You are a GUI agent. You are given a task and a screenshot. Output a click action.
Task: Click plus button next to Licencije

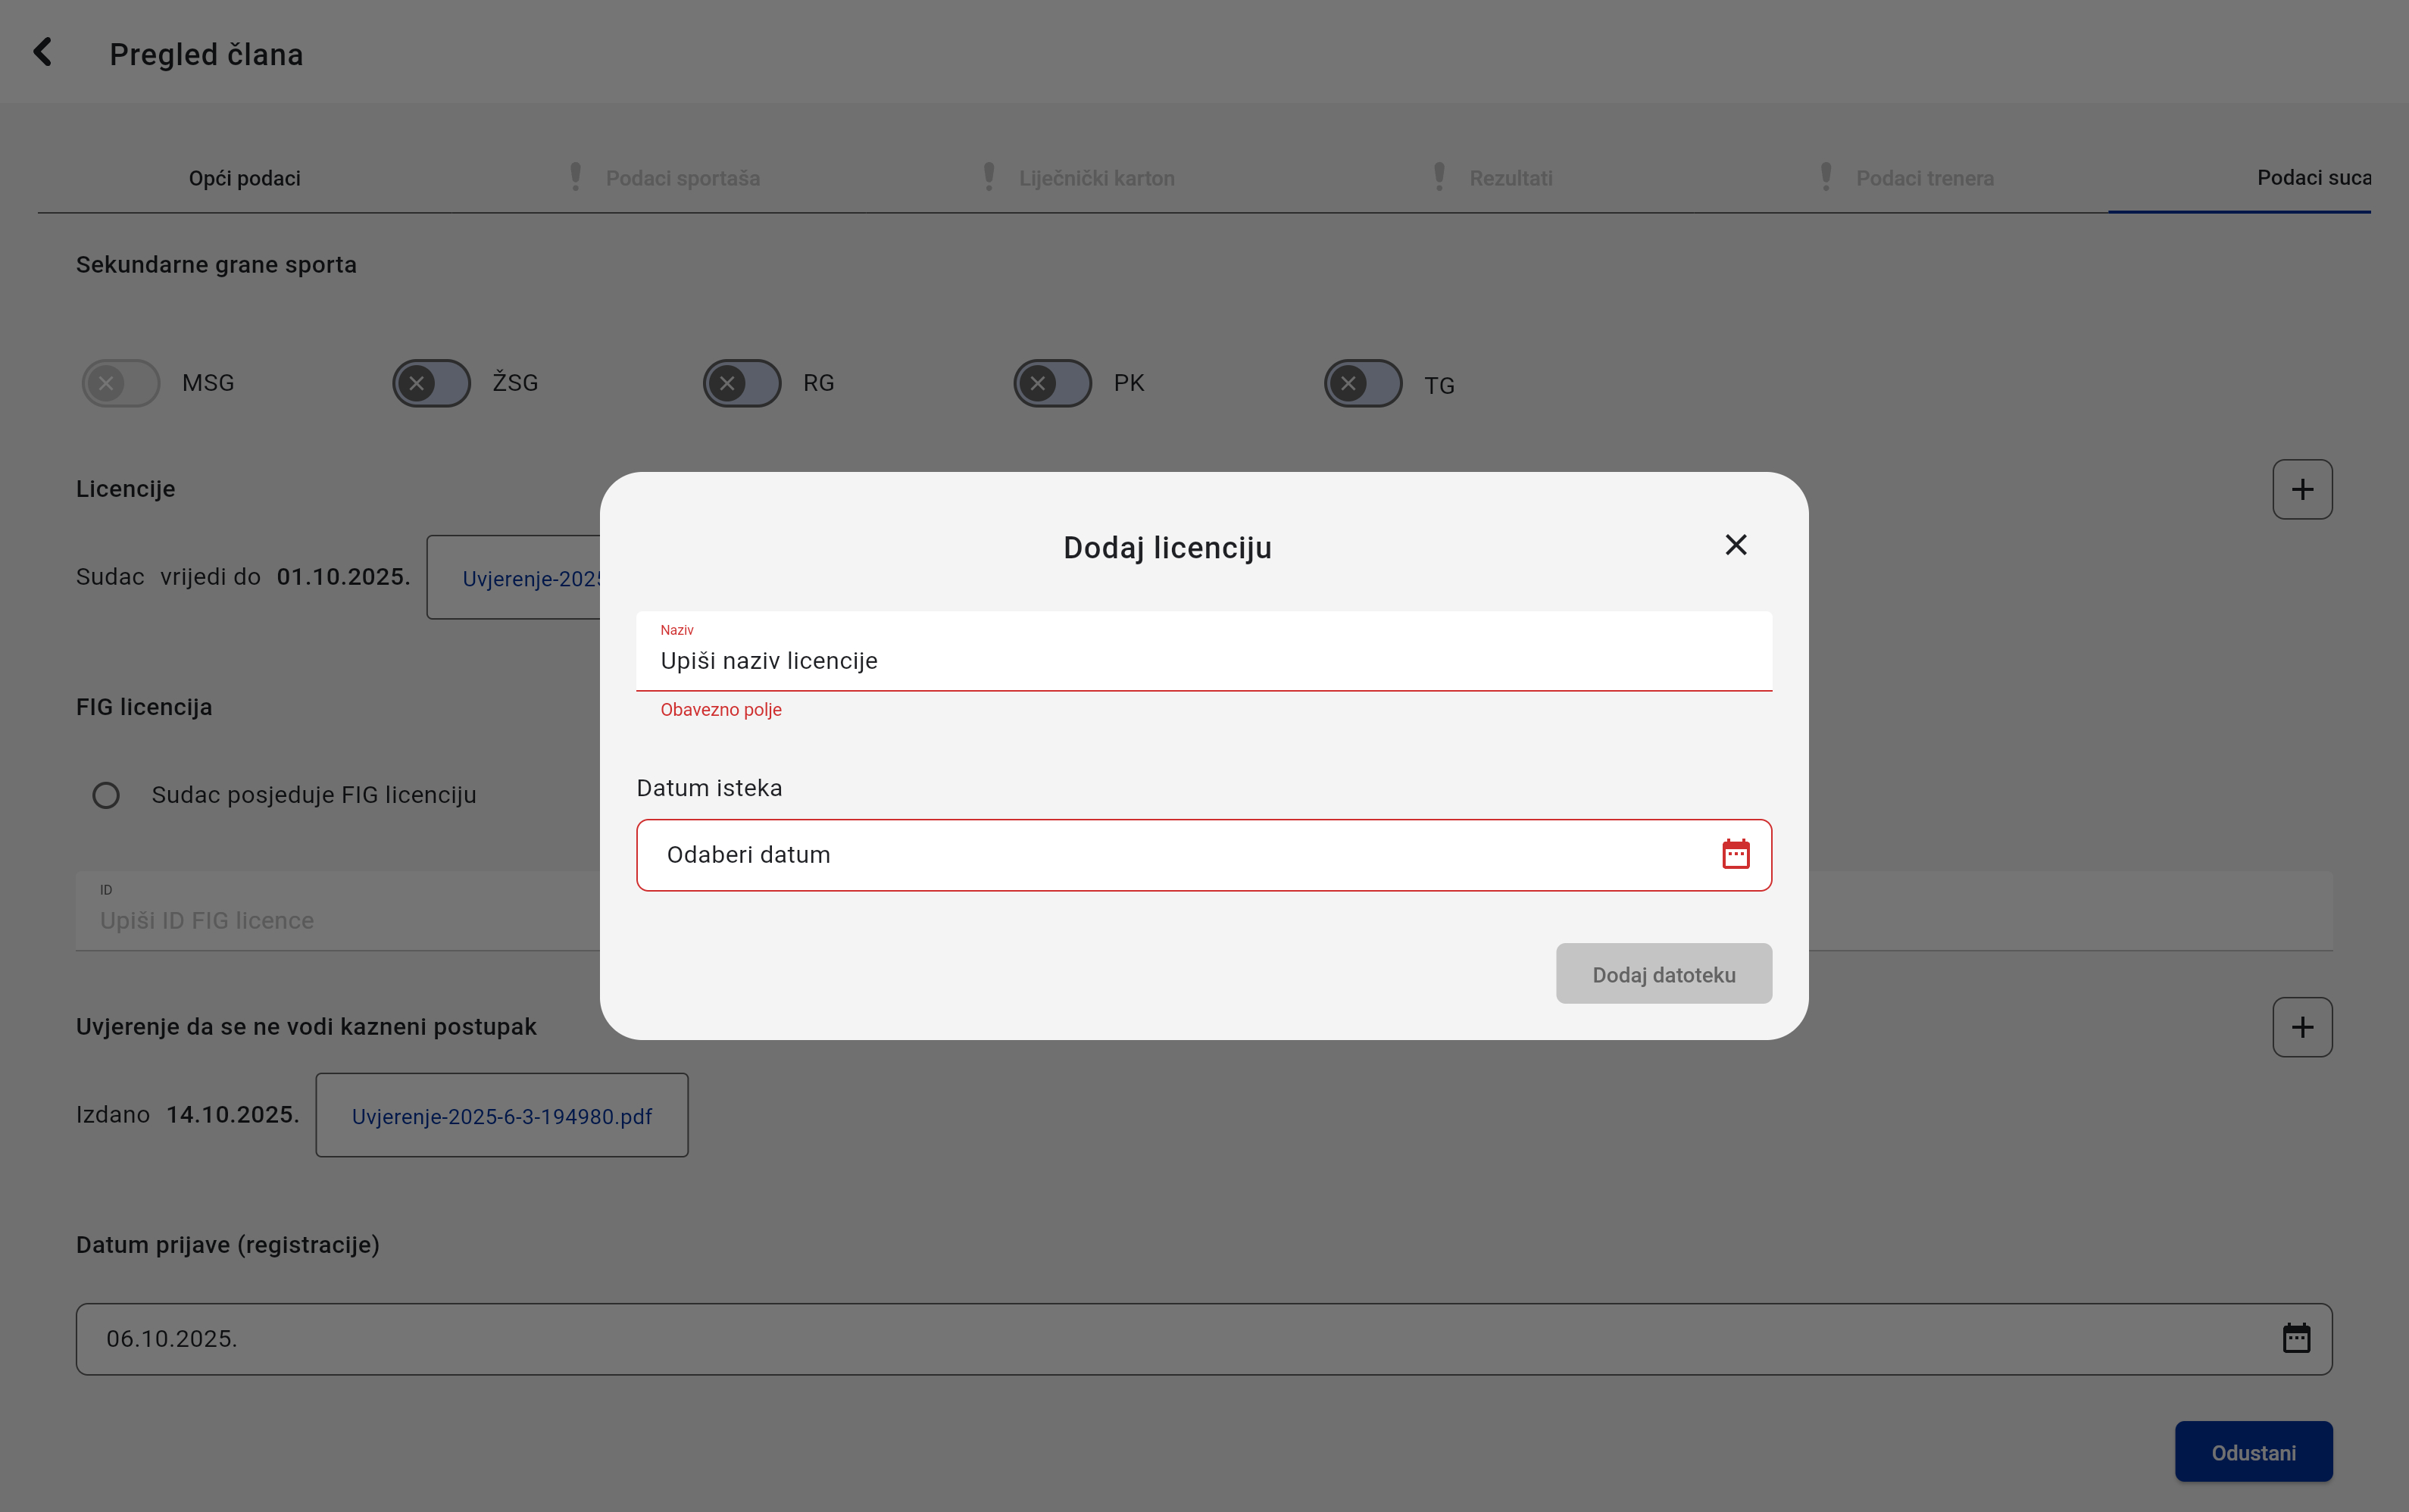click(2301, 489)
